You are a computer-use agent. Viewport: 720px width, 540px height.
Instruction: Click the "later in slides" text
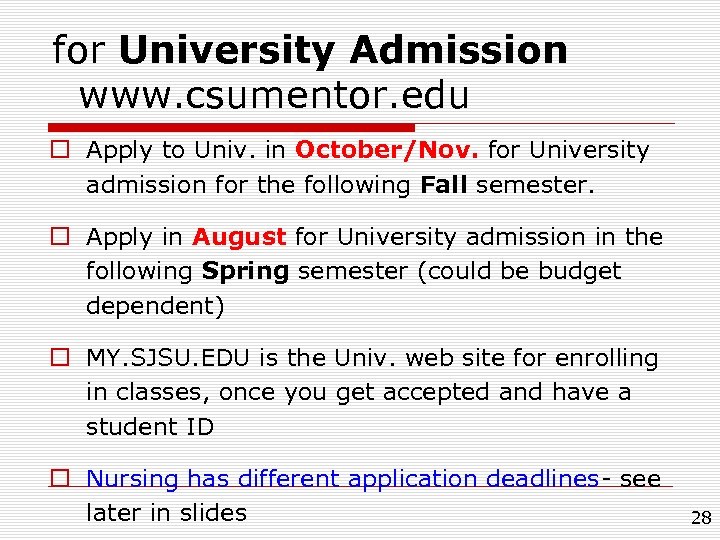click(166, 513)
